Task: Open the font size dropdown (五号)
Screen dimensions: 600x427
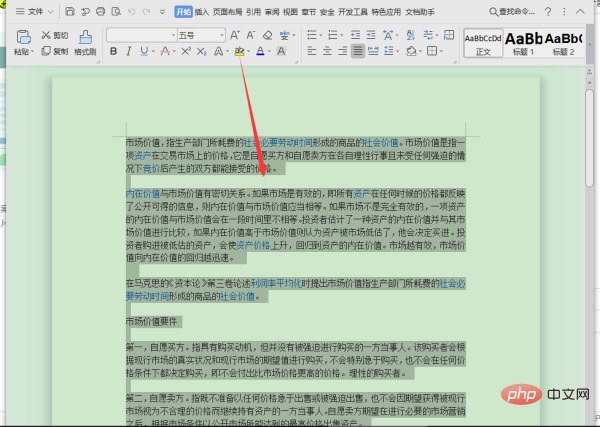Action: (198, 34)
